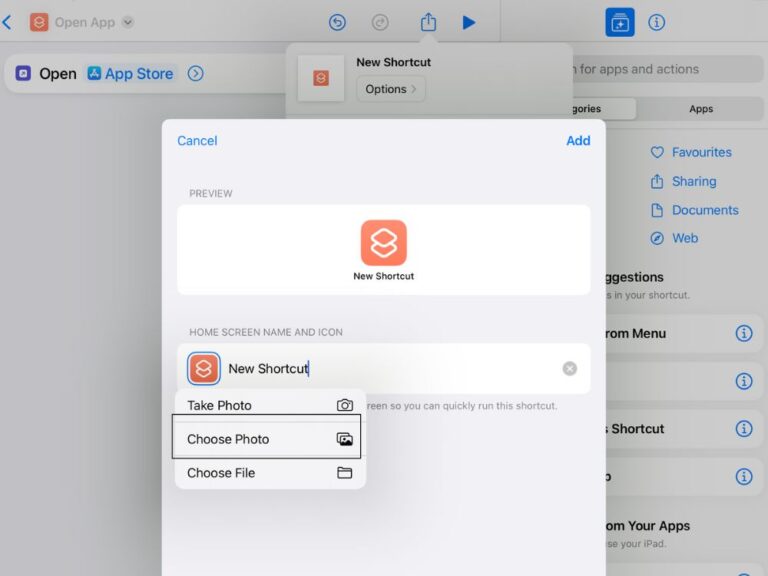
Task: Tap the compass icon next to Web
Action: [x=657, y=238]
